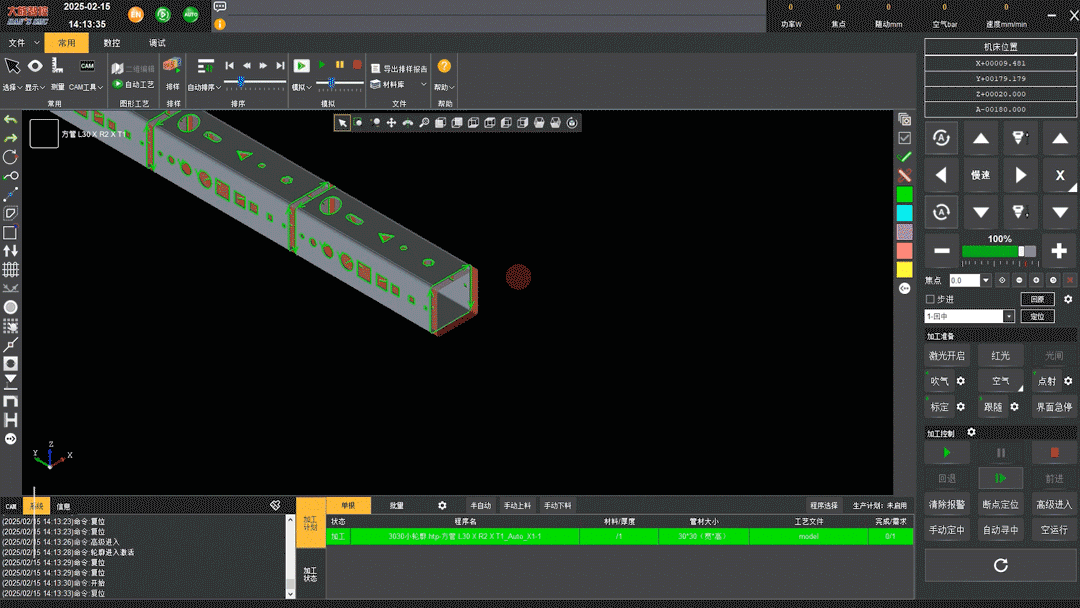Click the 自动工艺 green icon
Viewport: 1080px width, 608px height.
[119, 85]
